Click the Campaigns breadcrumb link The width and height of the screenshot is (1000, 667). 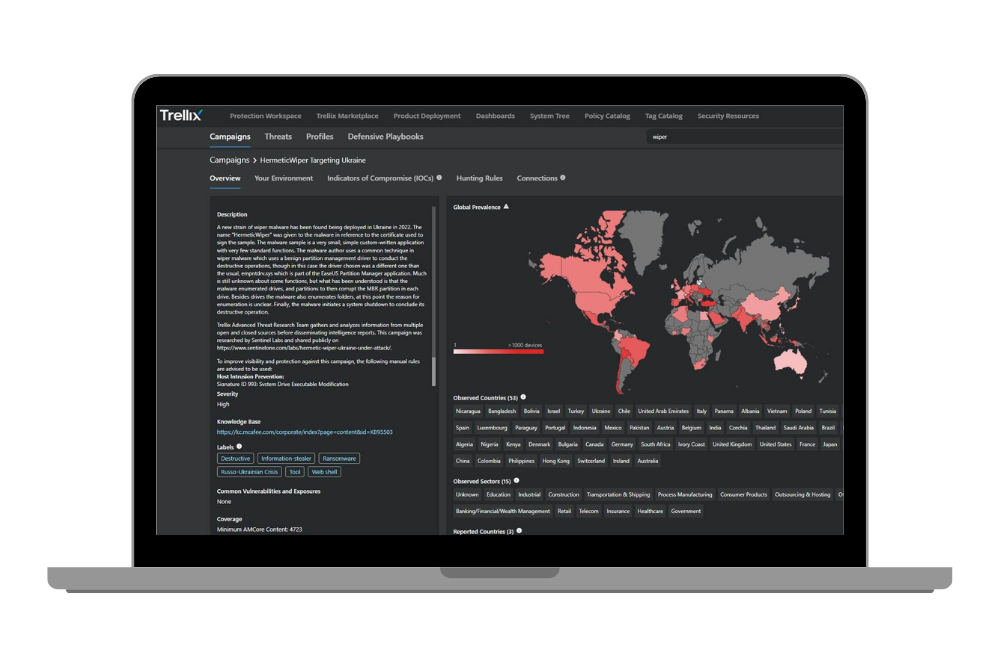(x=229, y=160)
